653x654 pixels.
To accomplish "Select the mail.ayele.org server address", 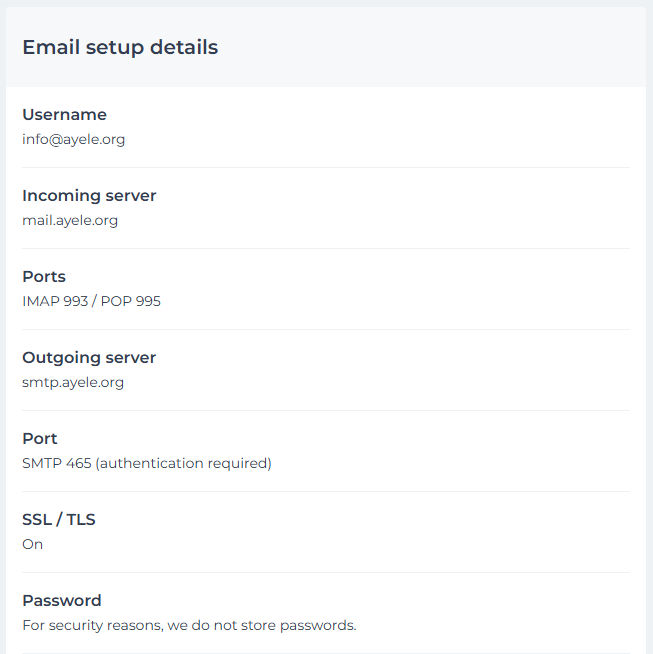I will click(70, 220).
